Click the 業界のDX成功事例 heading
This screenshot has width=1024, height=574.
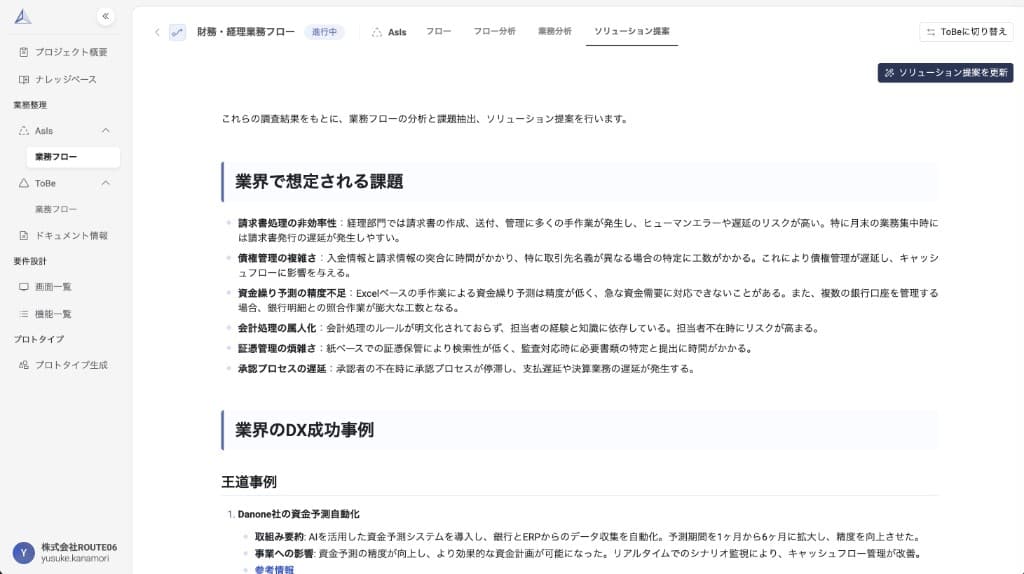[x=304, y=430]
